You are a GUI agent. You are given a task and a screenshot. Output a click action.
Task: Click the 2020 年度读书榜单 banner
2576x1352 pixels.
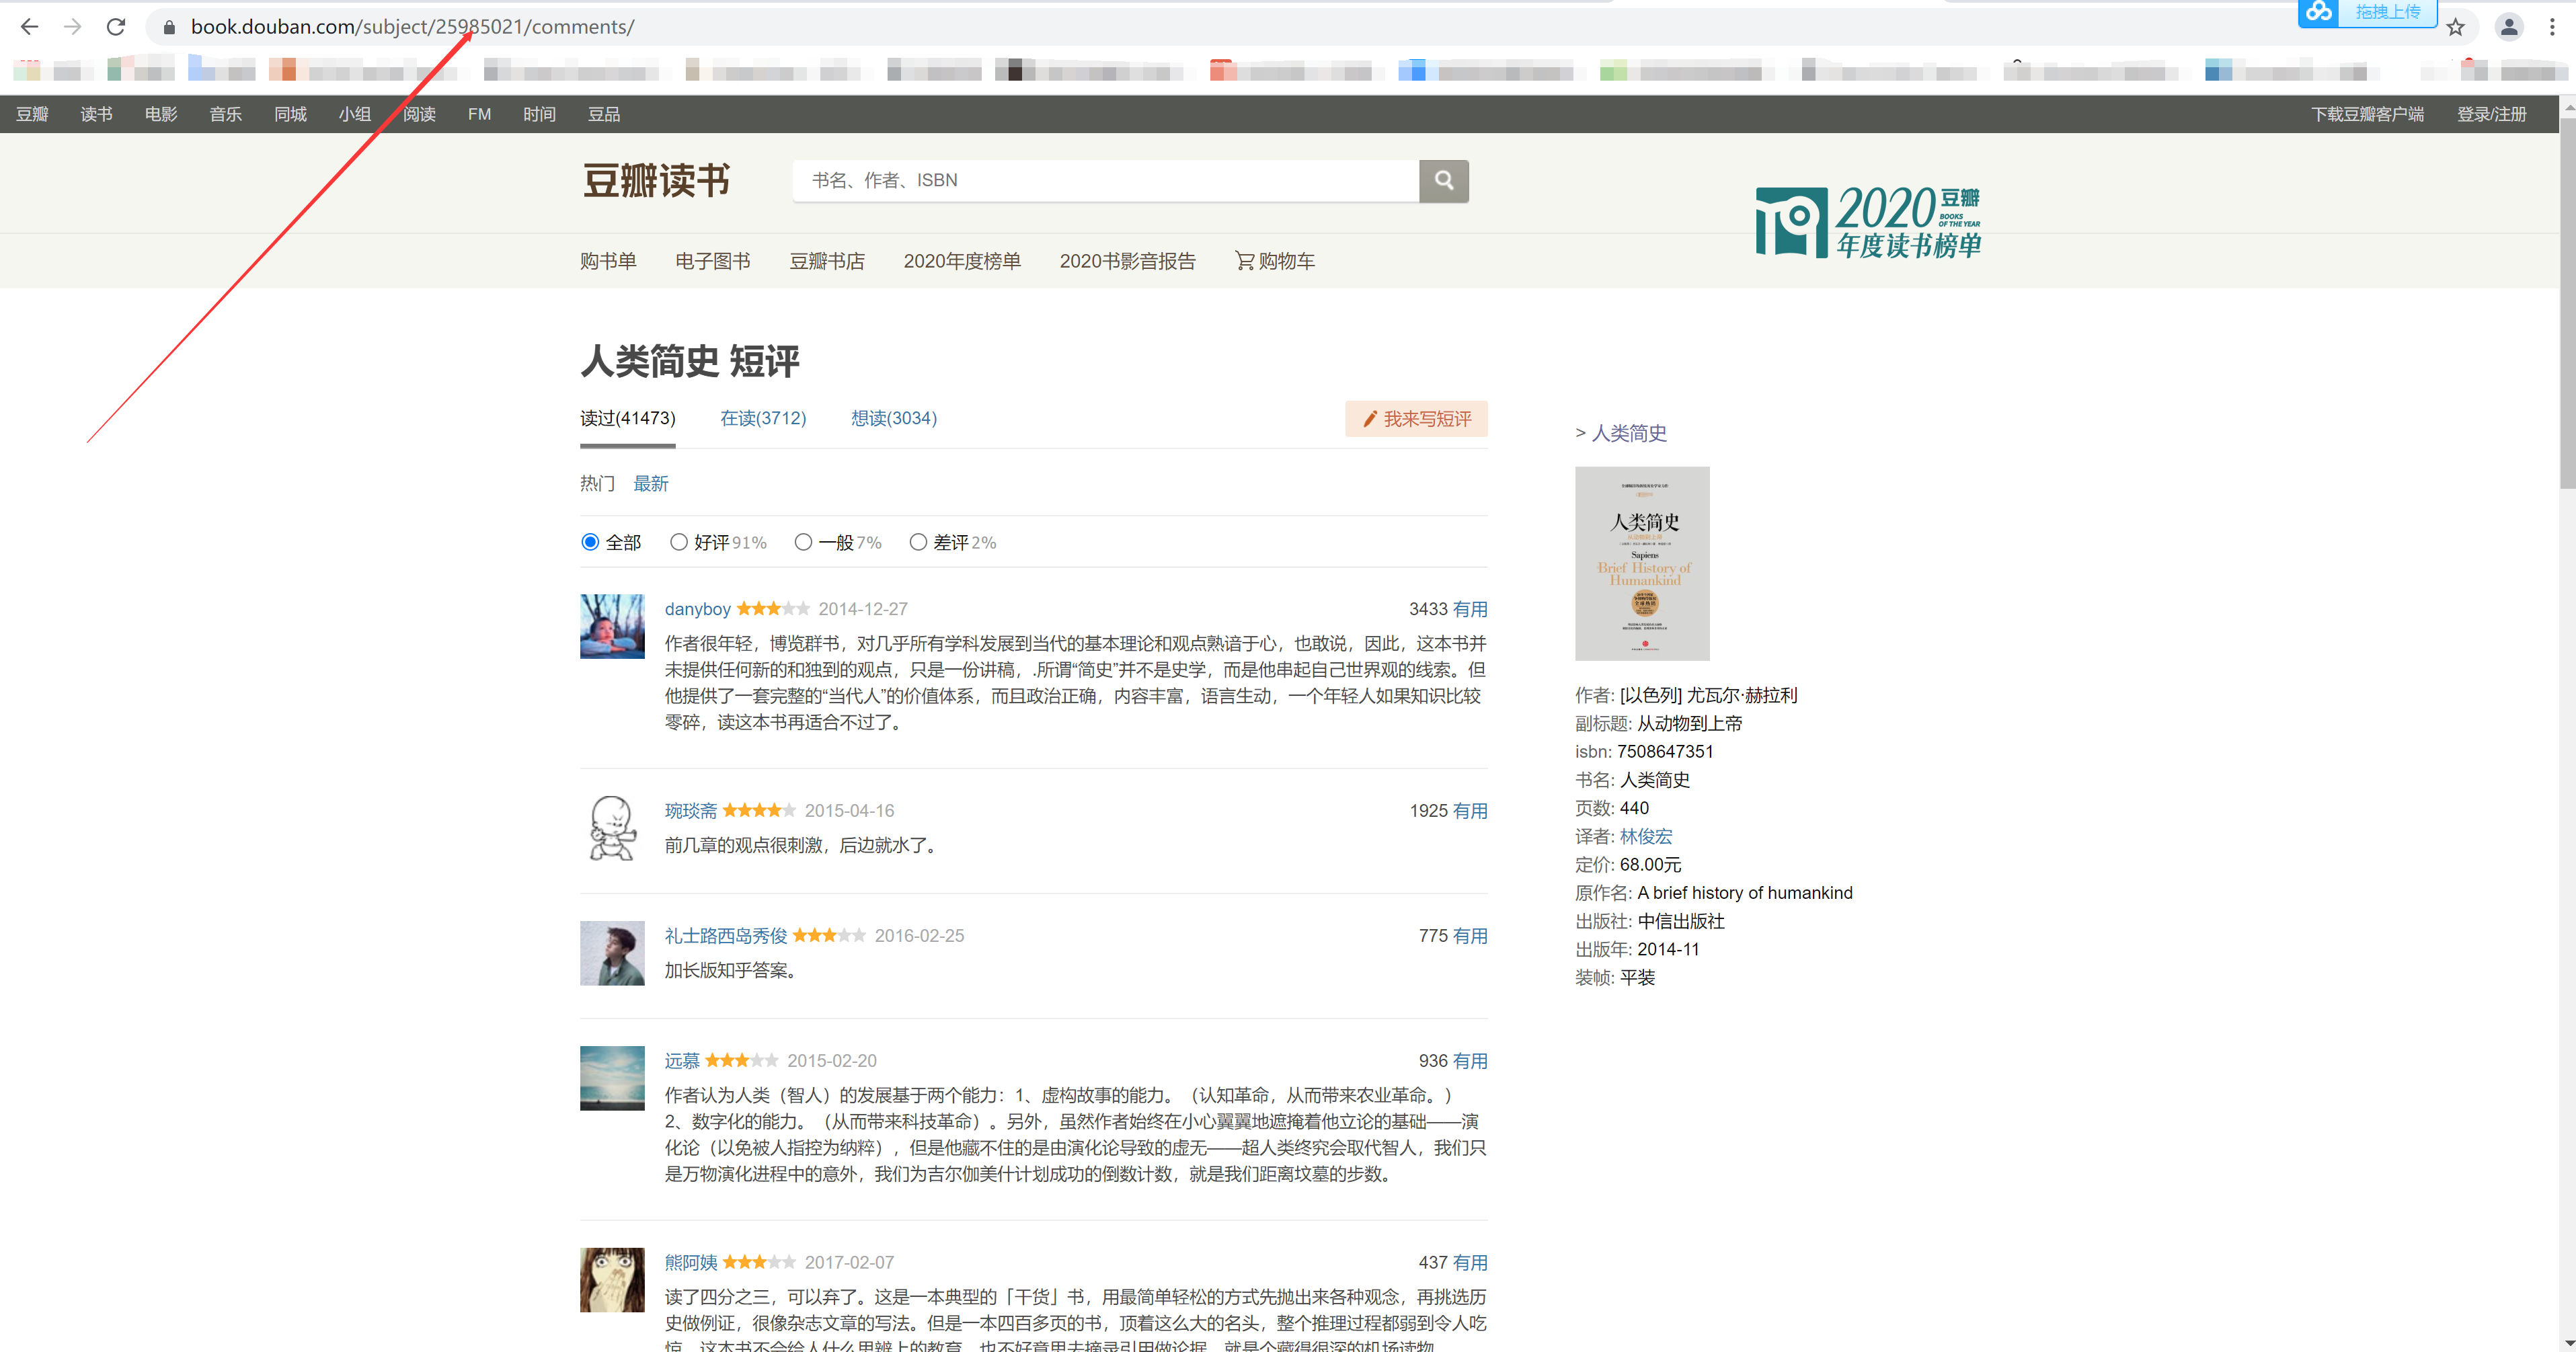click(1868, 222)
